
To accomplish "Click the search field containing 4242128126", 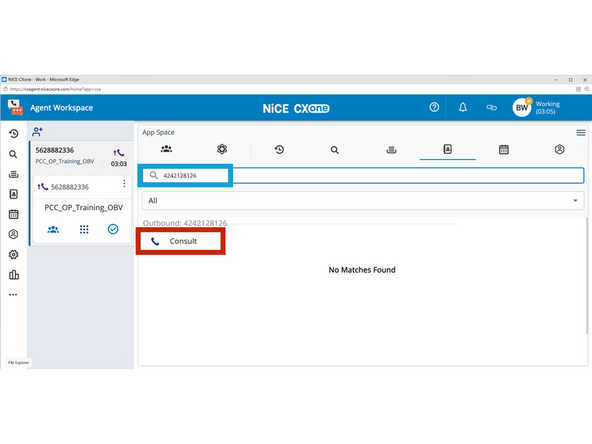I will [x=363, y=176].
